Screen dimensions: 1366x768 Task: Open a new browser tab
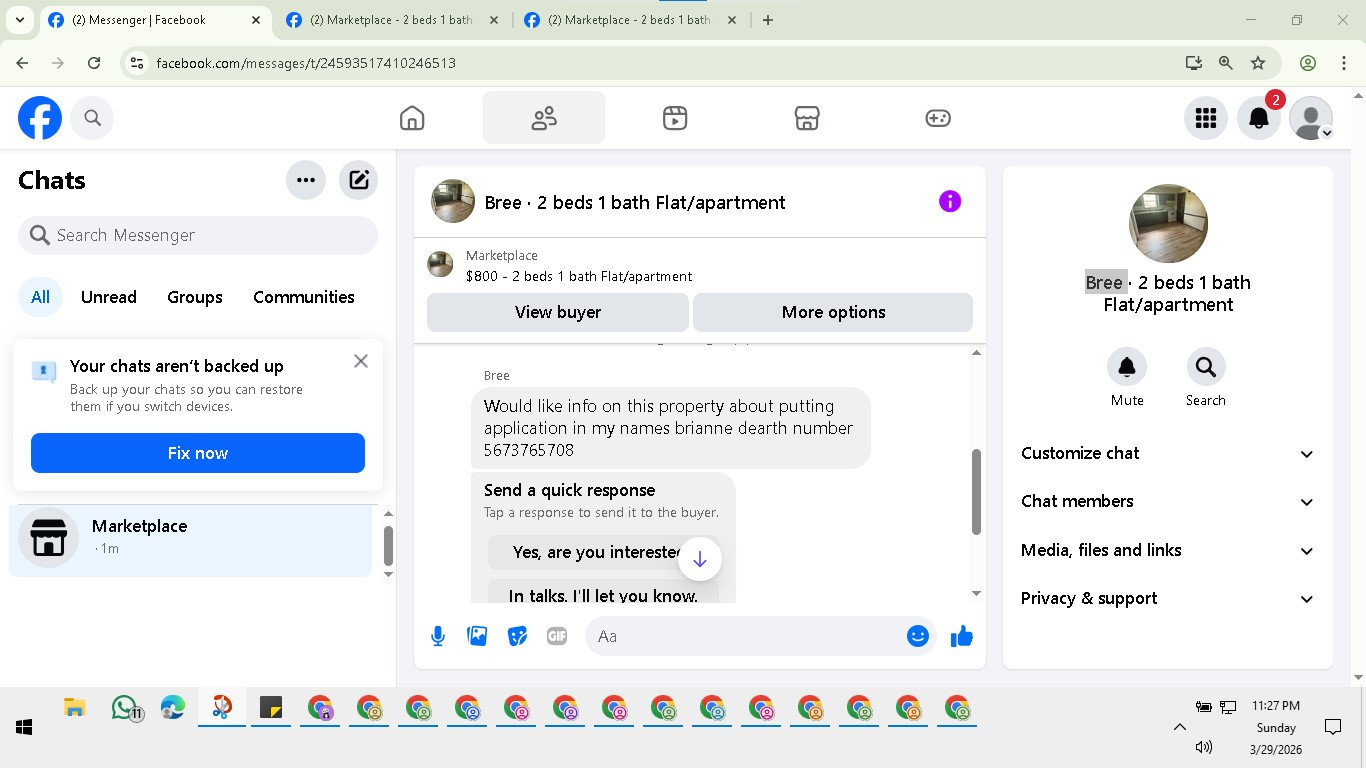768,20
